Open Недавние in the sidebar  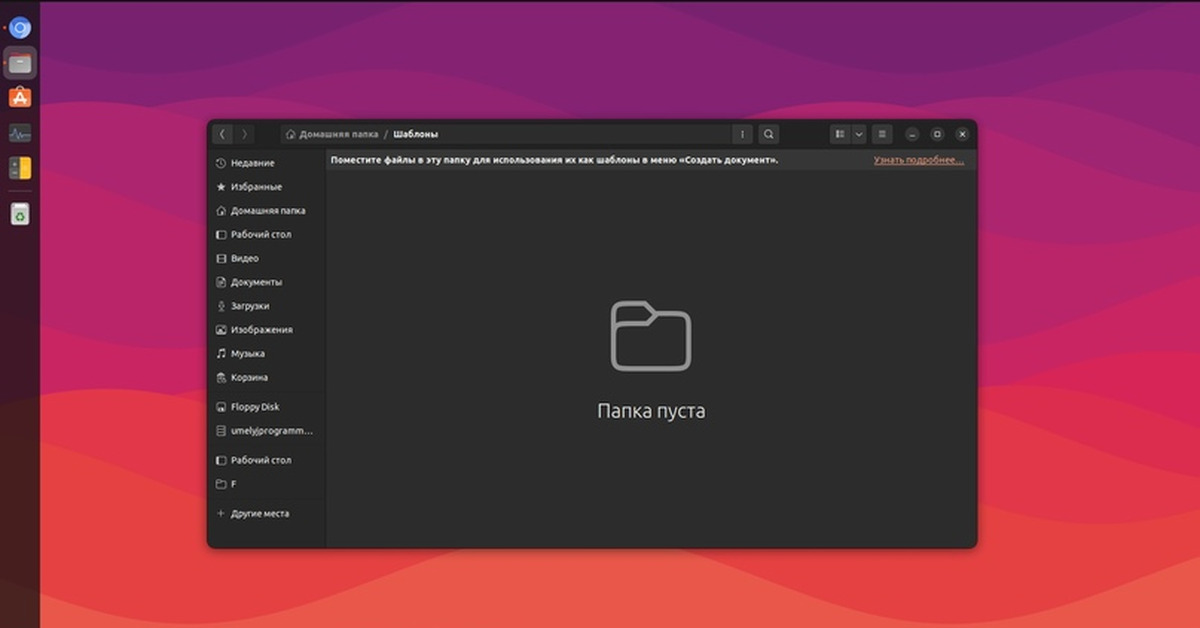[x=252, y=163]
